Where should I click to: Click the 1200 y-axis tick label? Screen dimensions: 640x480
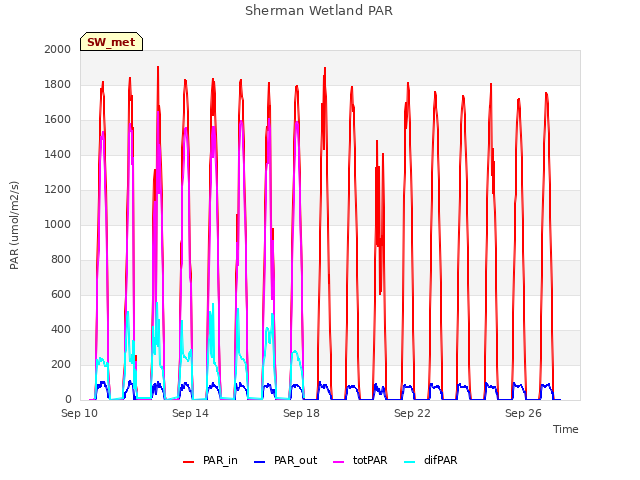pos(58,189)
